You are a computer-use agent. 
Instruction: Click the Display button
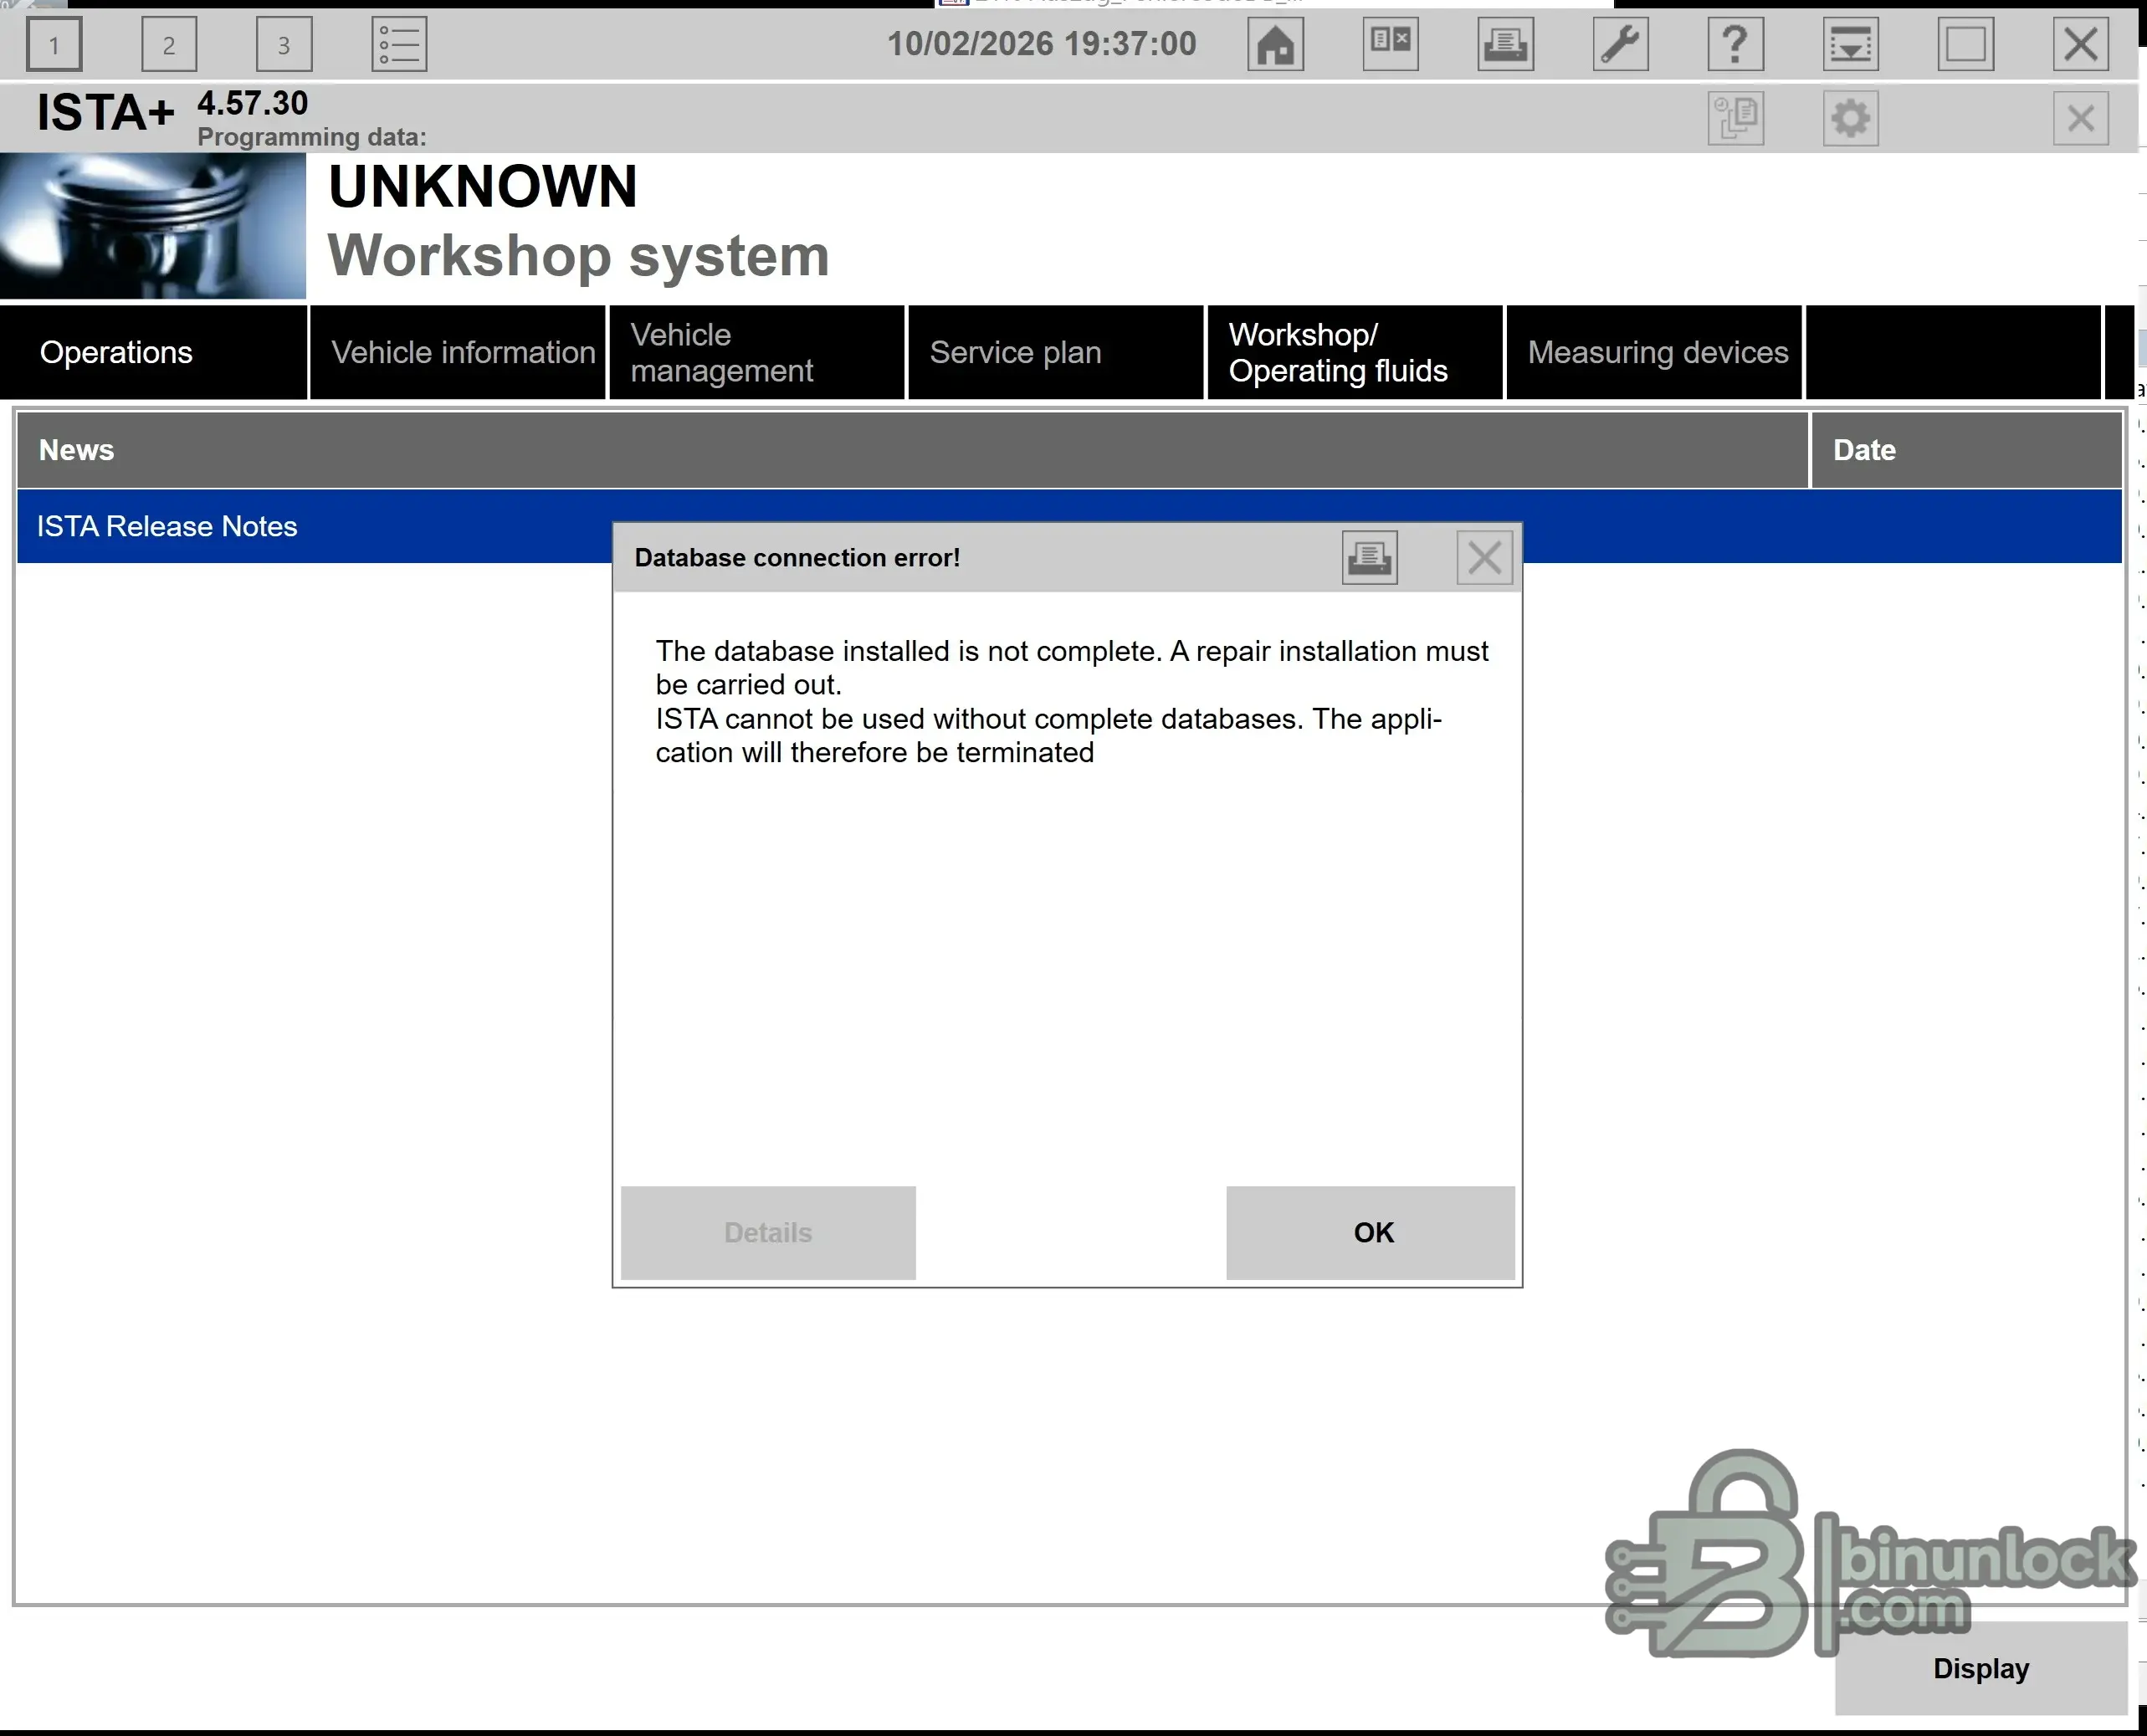(1980, 1669)
